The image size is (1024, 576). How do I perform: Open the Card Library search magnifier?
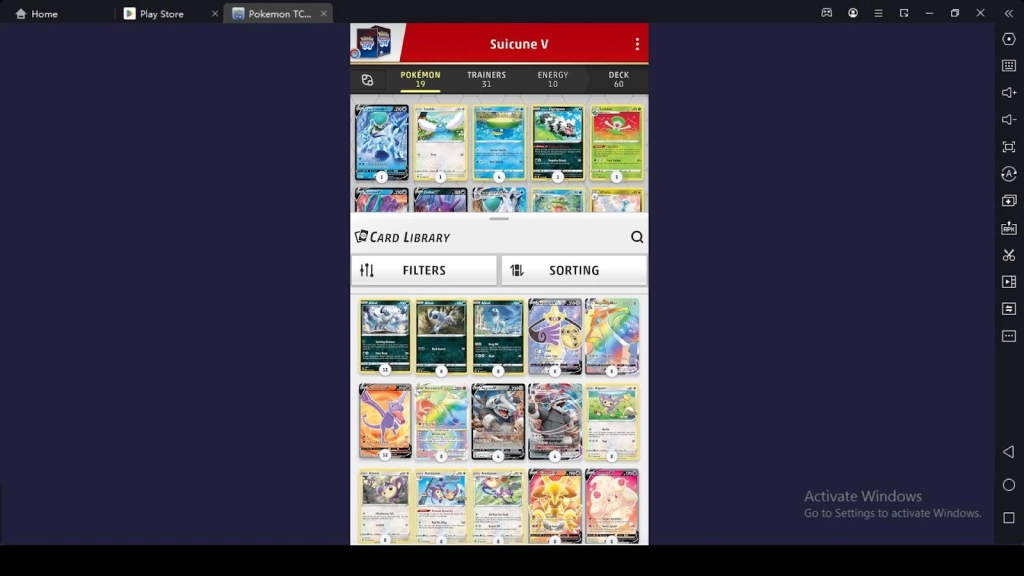tap(637, 237)
